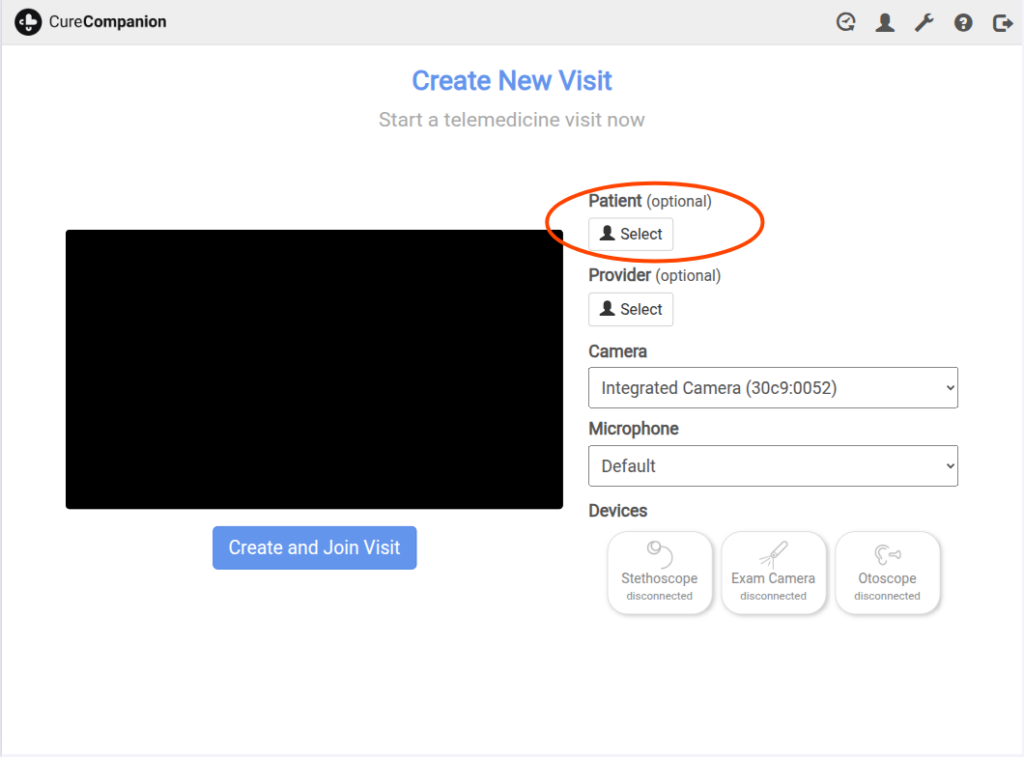Image resolution: width=1024 pixels, height=757 pixels.
Task: Select the Exam Camera device tile
Action: (773, 572)
